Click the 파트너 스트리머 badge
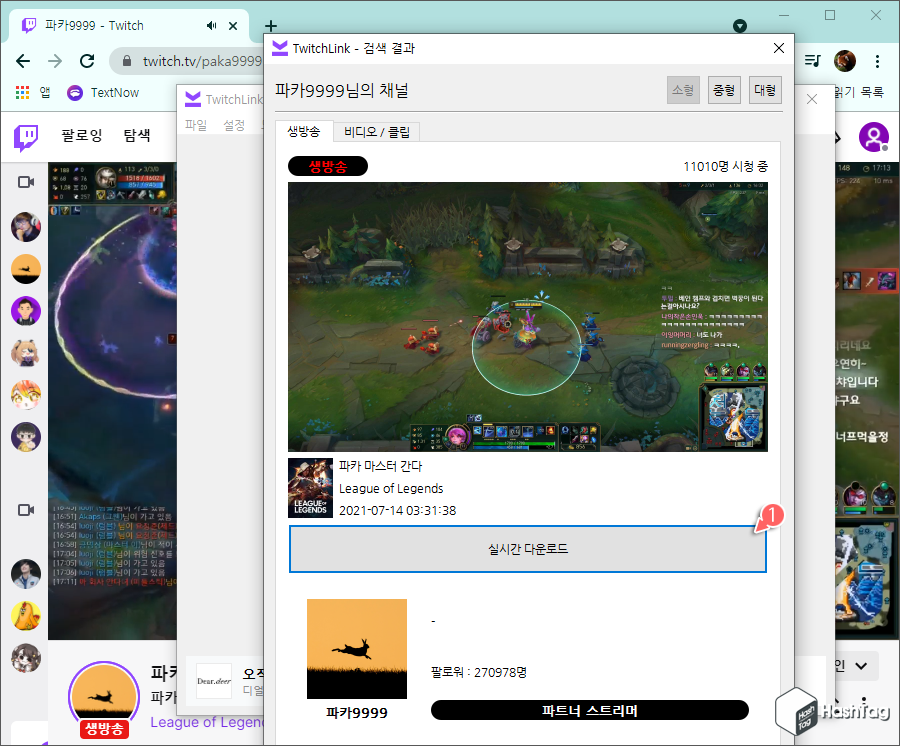 coord(589,710)
